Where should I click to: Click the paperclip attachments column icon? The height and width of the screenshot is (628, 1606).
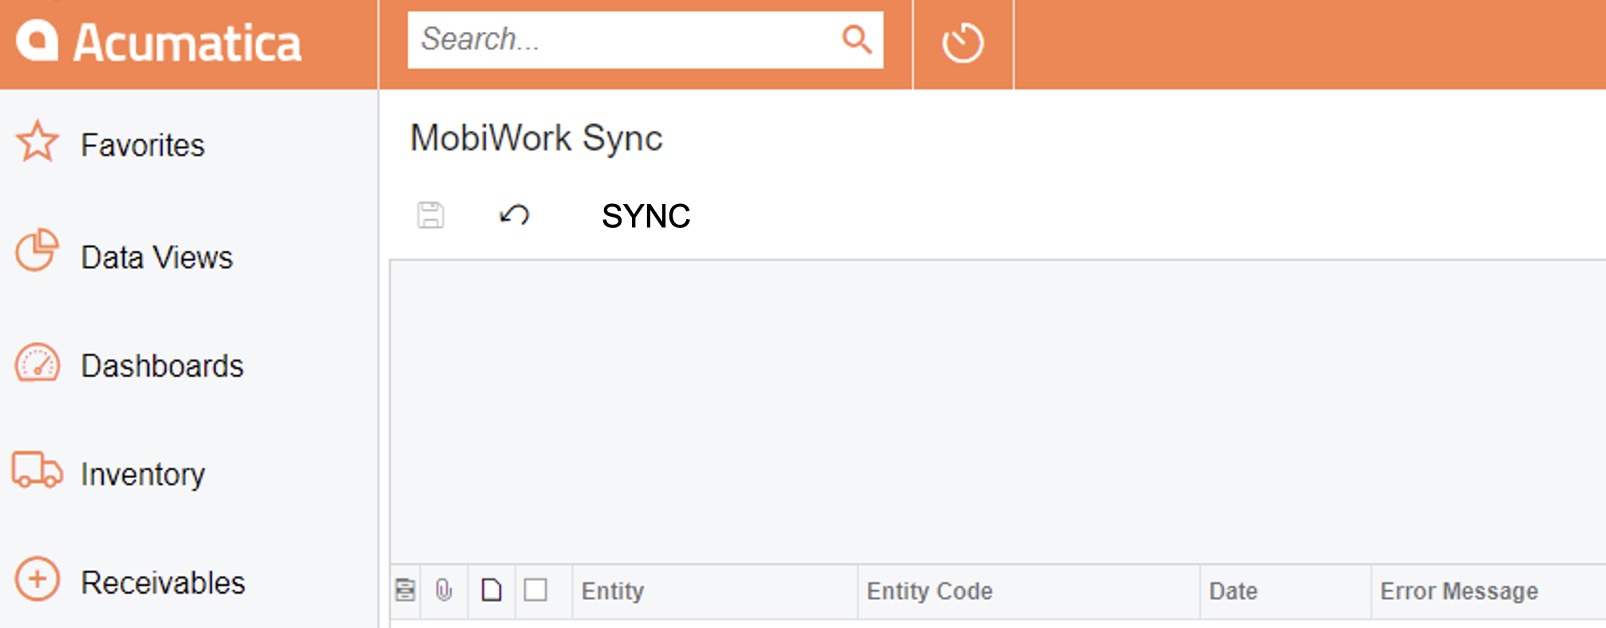[x=444, y=591]
